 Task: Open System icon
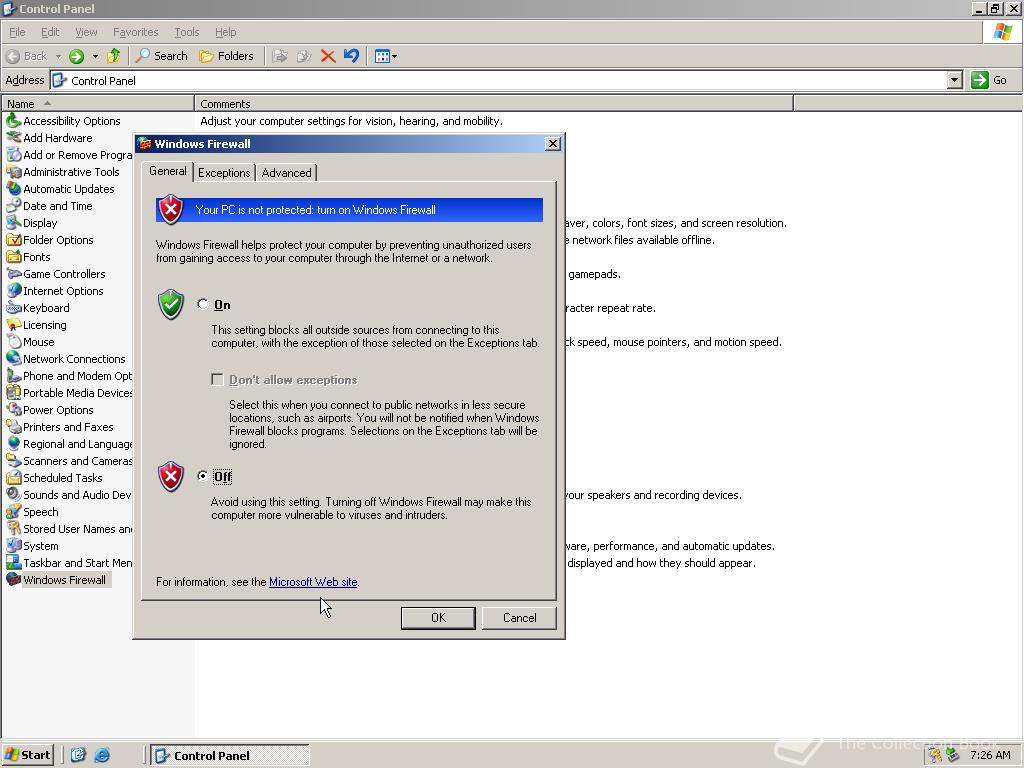point(14,545)
